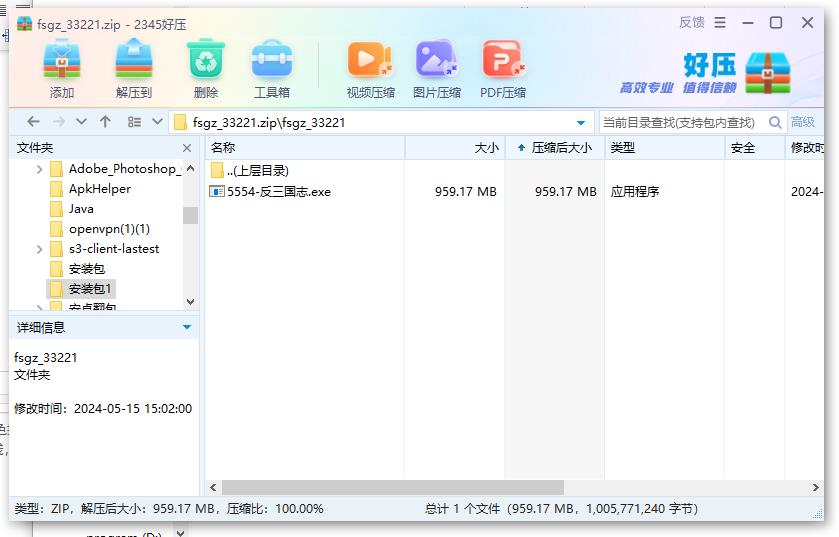Click the address path field

coord(381,122)
